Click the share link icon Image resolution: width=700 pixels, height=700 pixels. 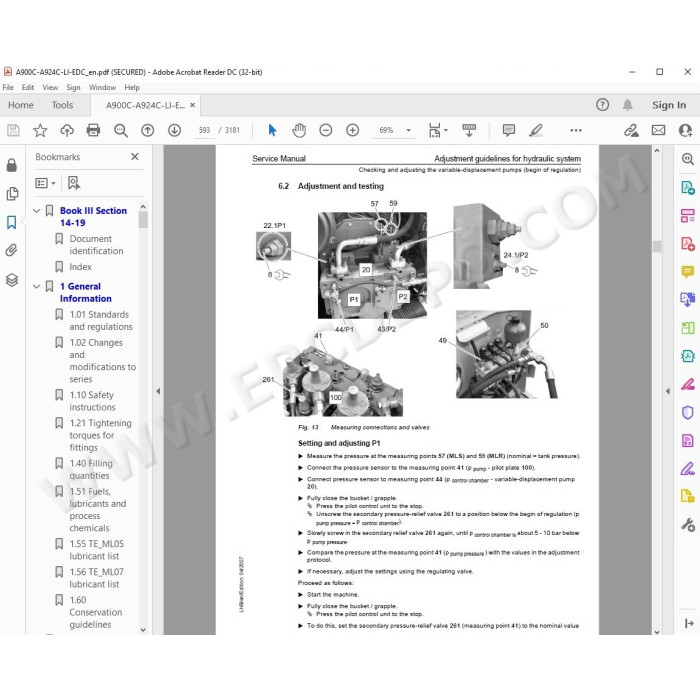tap(631, 130)
